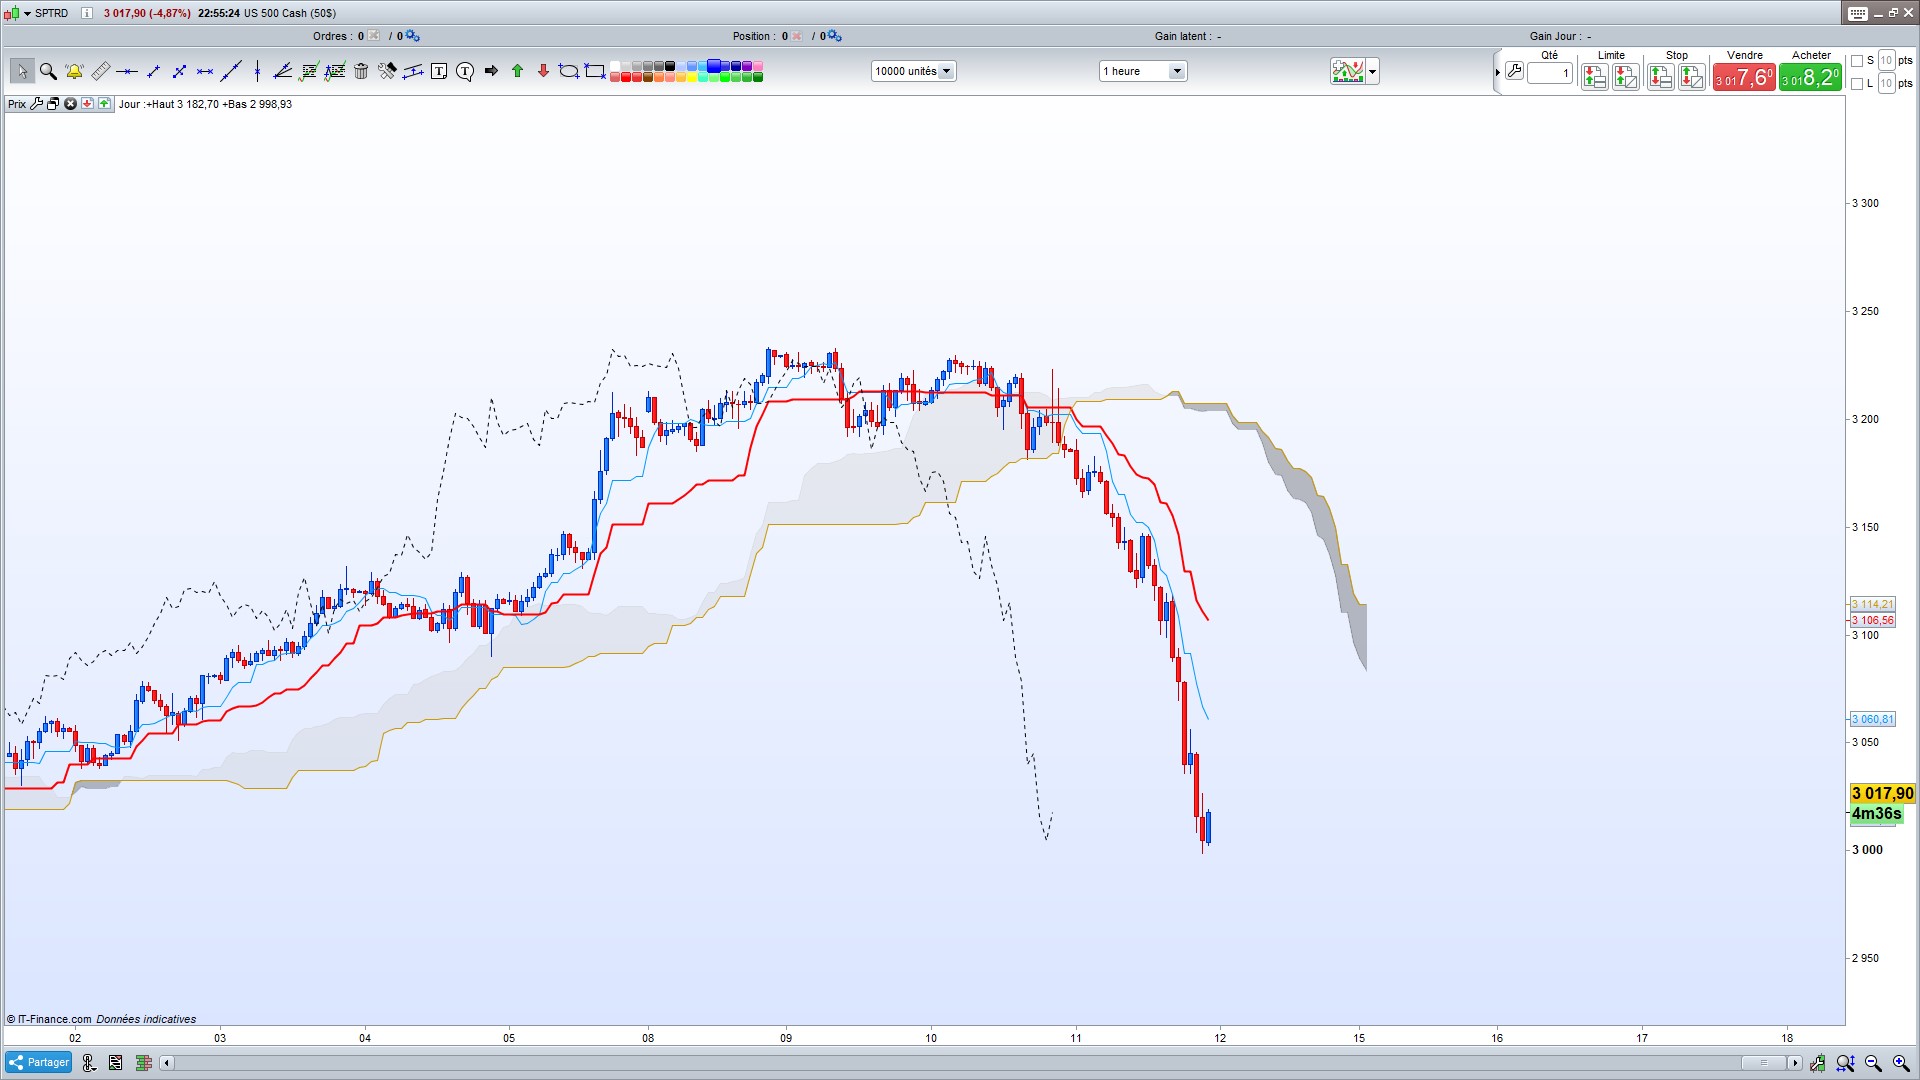Create an alert with the bell icon
This screenshot has width=1920, height=1080.
tap(74, 71)
